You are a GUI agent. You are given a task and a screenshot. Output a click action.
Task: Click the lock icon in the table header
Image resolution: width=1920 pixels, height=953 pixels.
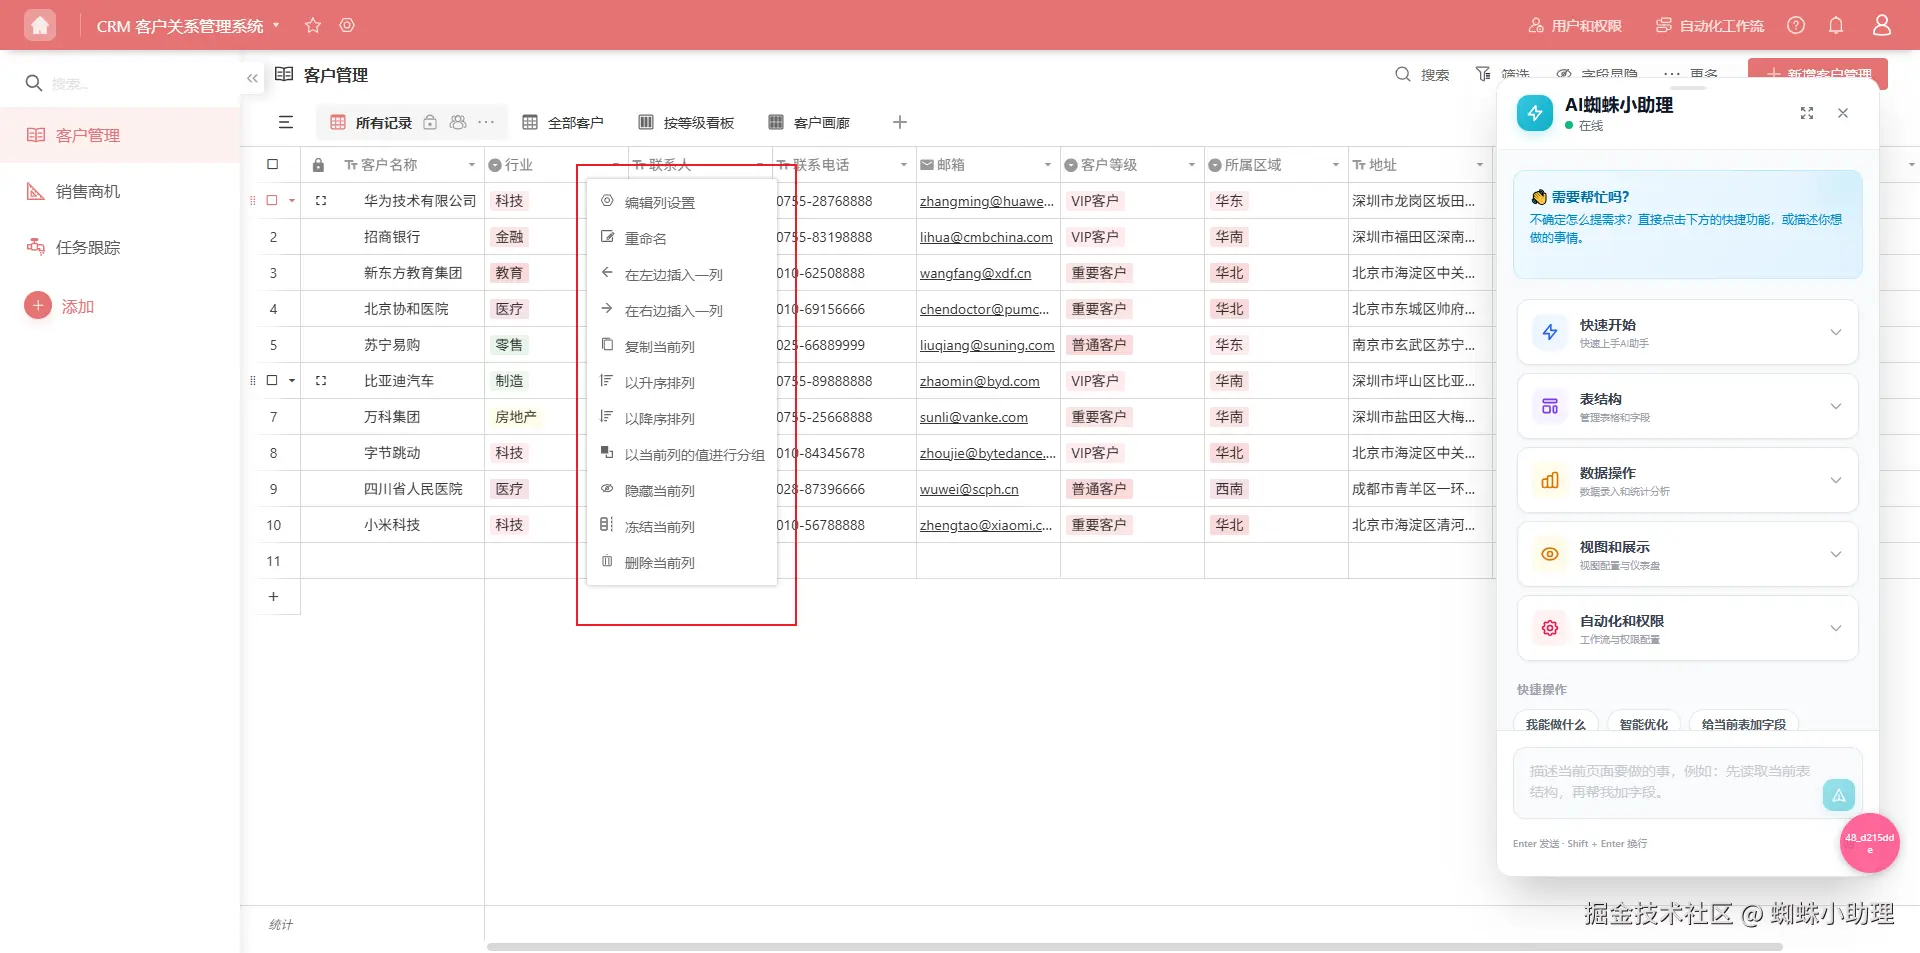[x=318, y=165]
